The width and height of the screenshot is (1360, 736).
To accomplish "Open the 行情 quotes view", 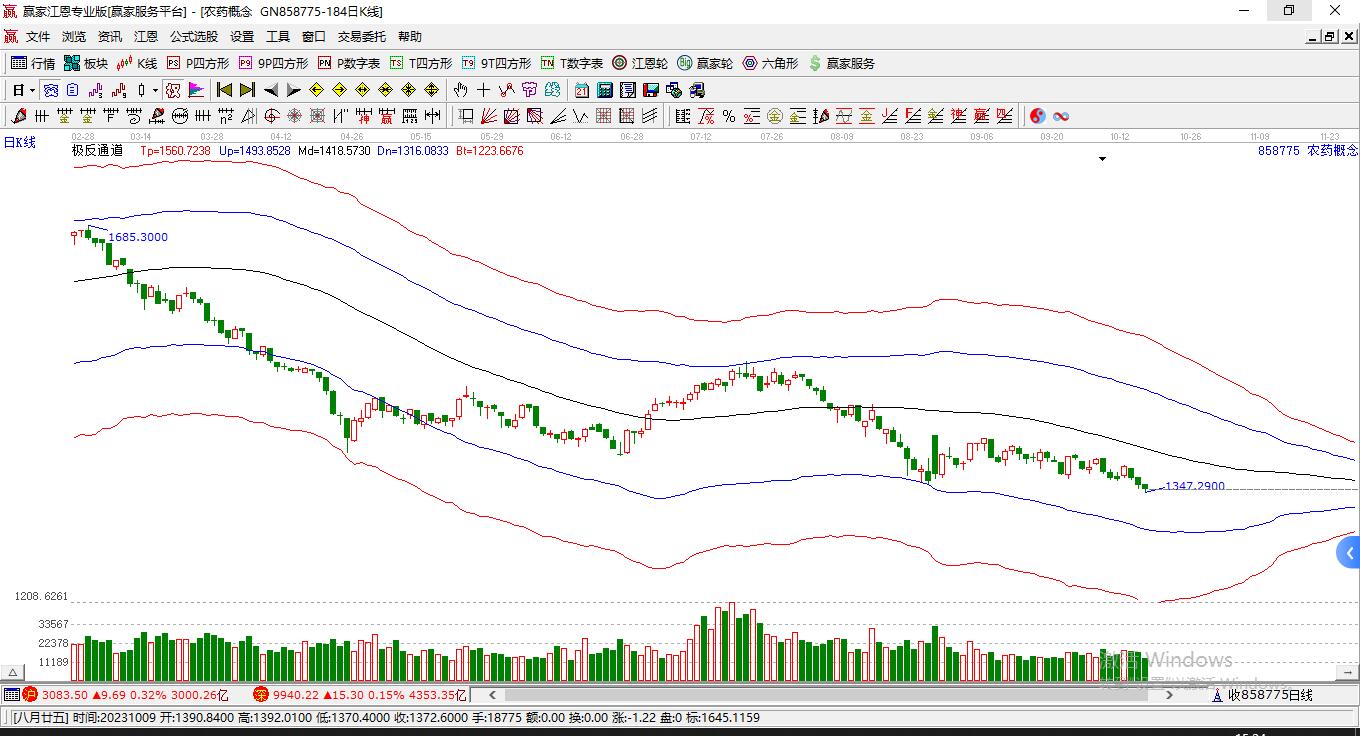I will (x=32, y=63).
